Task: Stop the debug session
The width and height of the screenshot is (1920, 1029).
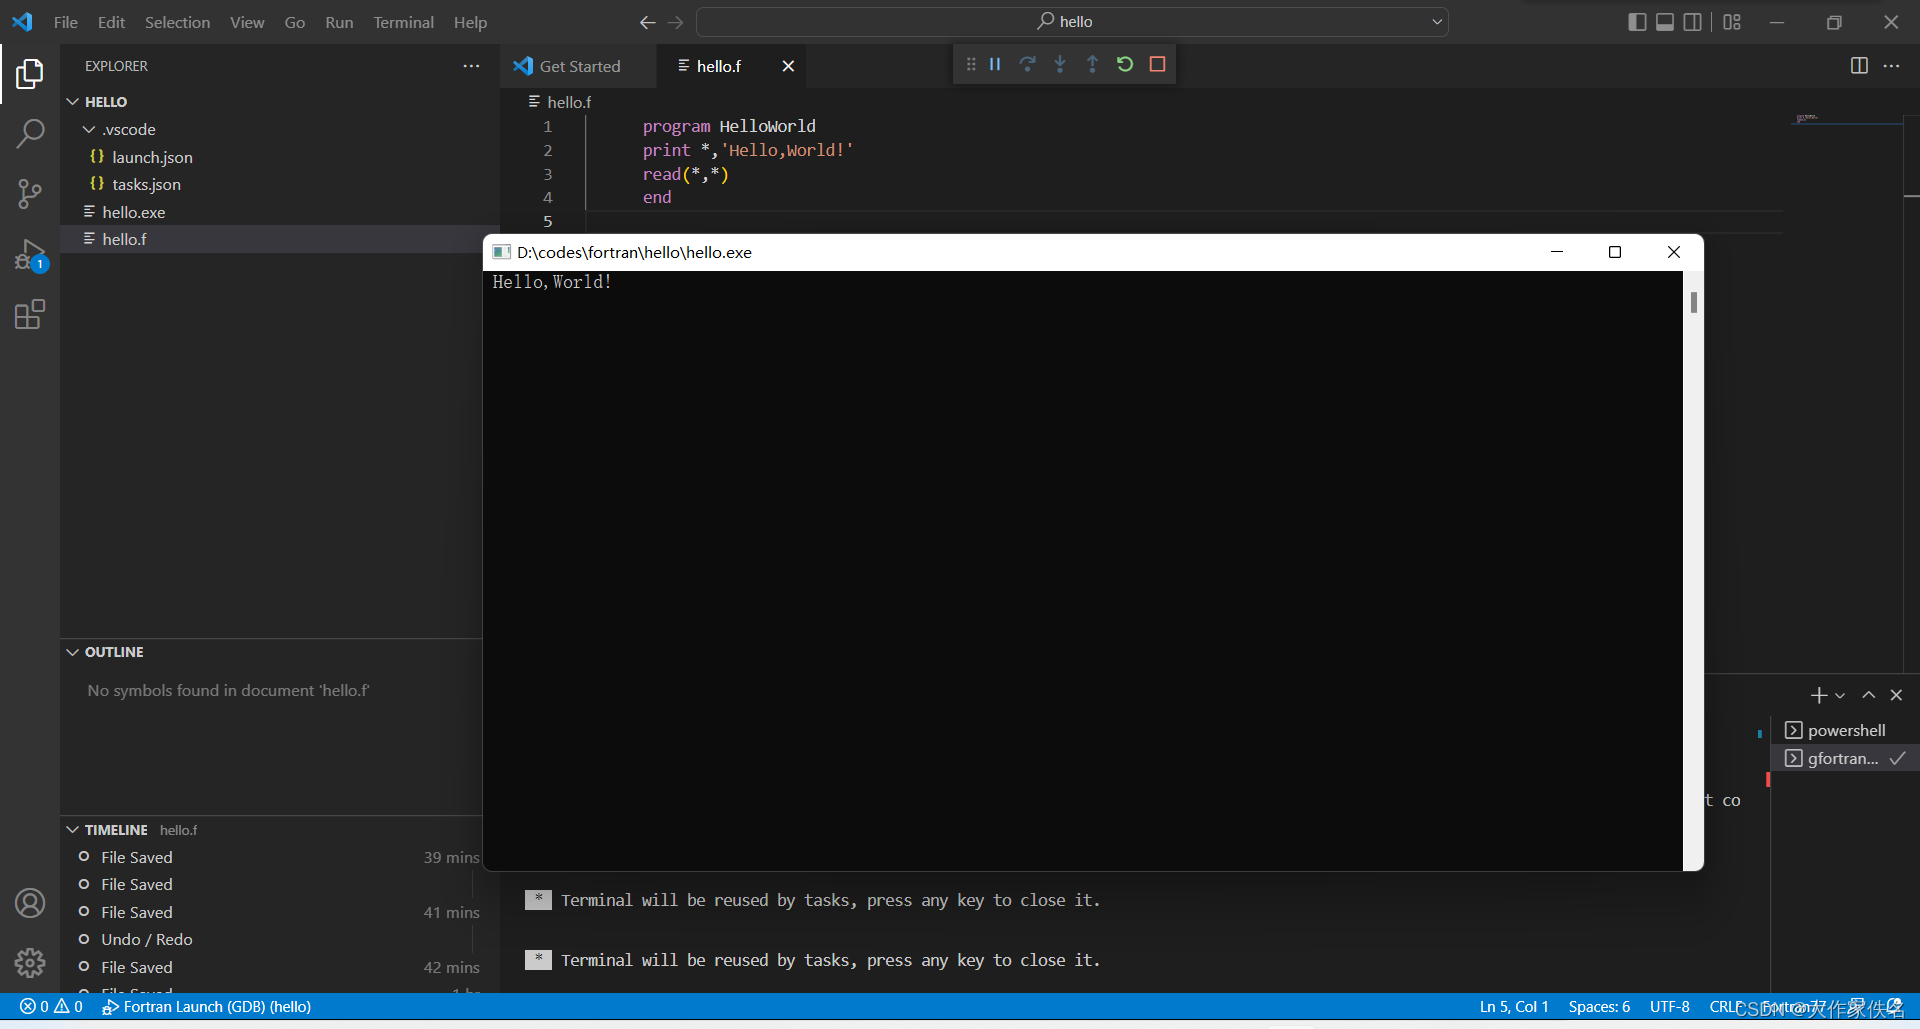Action: 1158,64
